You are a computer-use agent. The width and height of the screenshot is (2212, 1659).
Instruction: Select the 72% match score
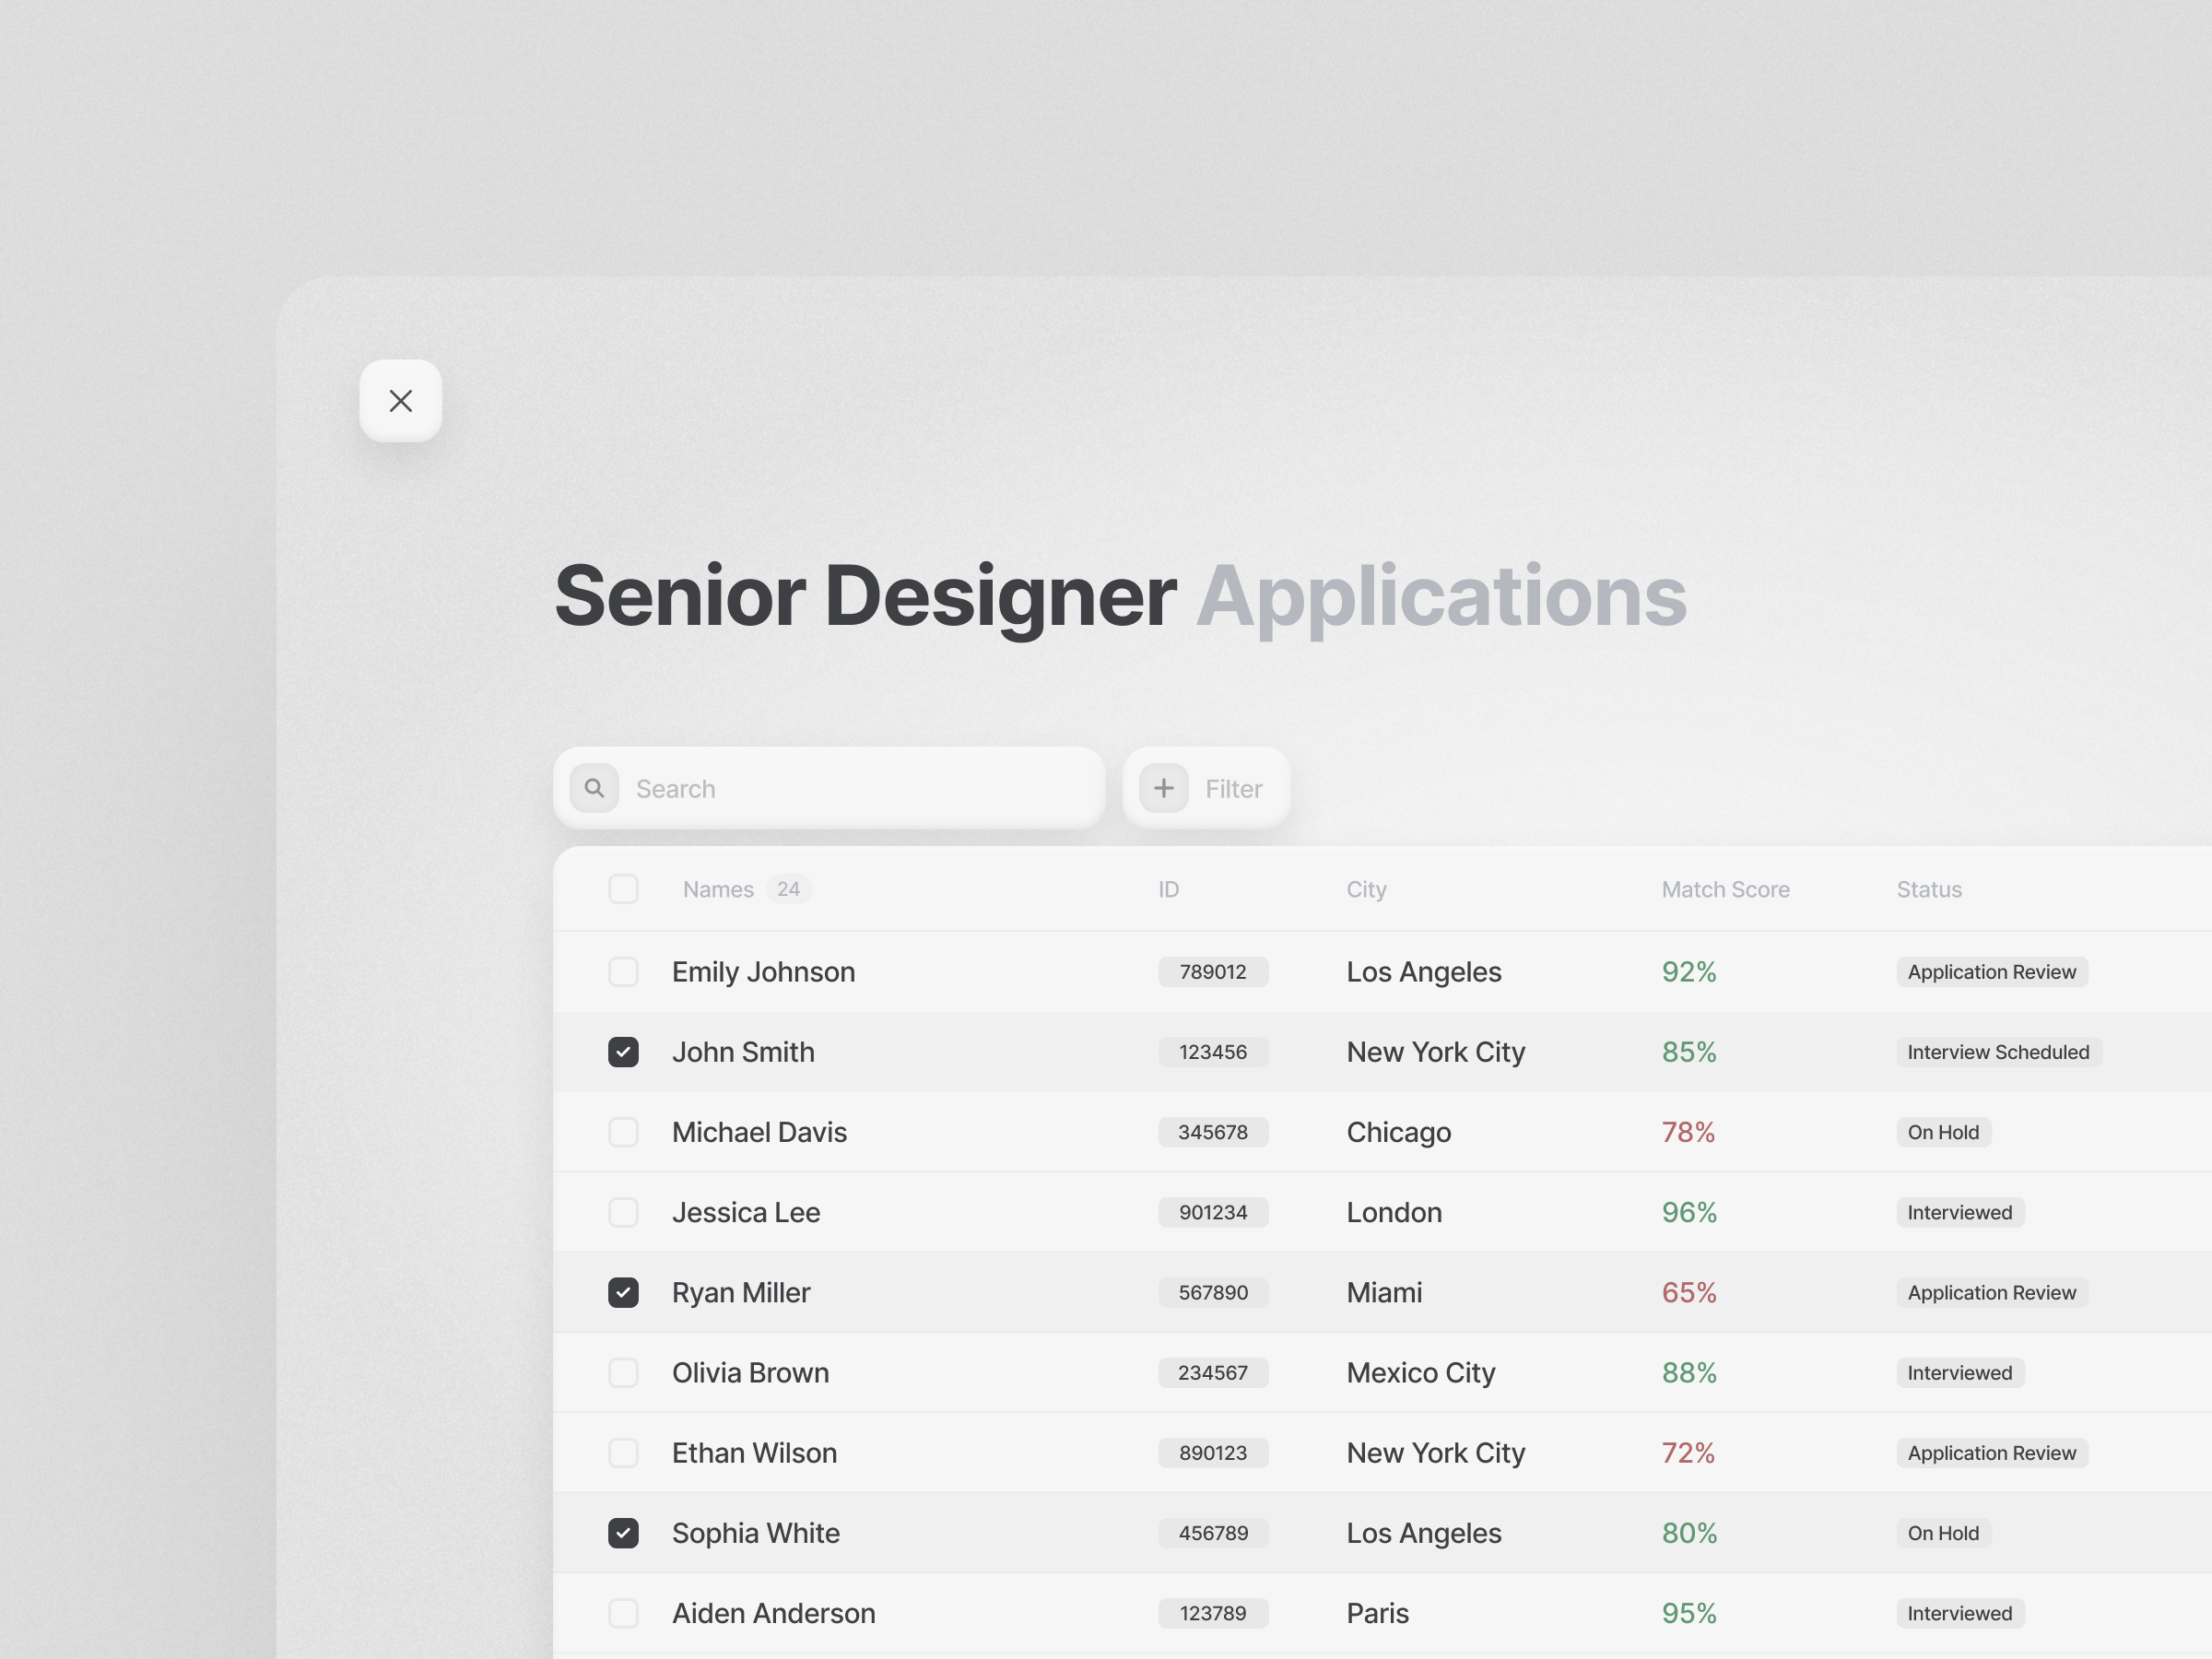pyautogui.click(x=1688, y=1453)
